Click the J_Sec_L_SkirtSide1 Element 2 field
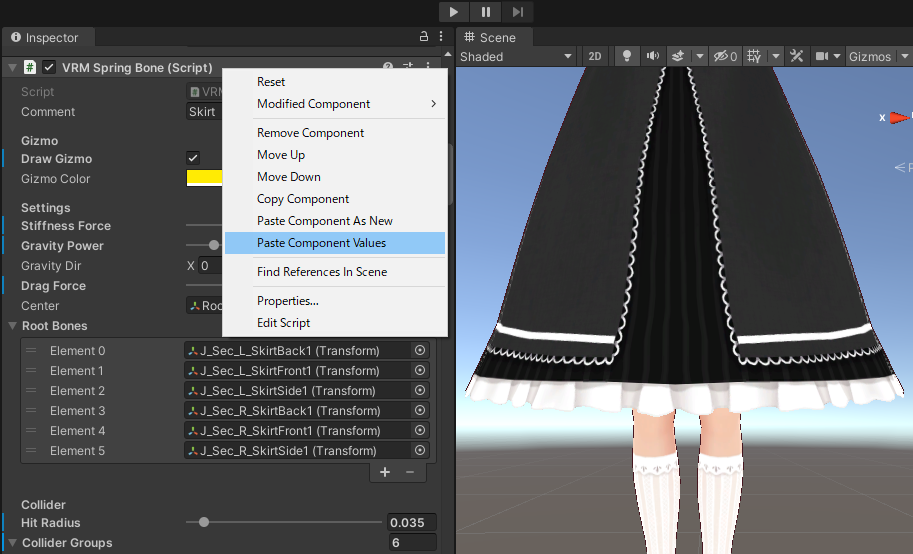Image resolution: width=913 pixels, height=554 pixels. [x=298, y=390]
